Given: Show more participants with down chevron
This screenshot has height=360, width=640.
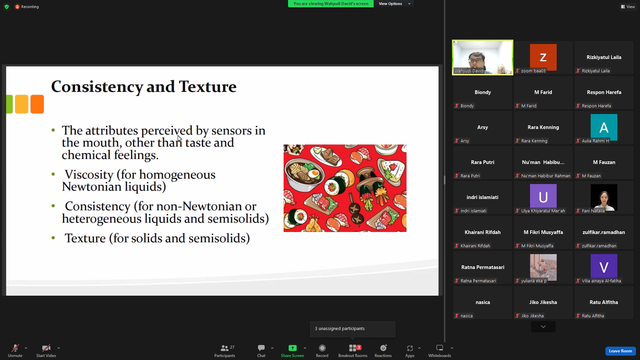Looking at the screenshot, I should click(543, 327).
